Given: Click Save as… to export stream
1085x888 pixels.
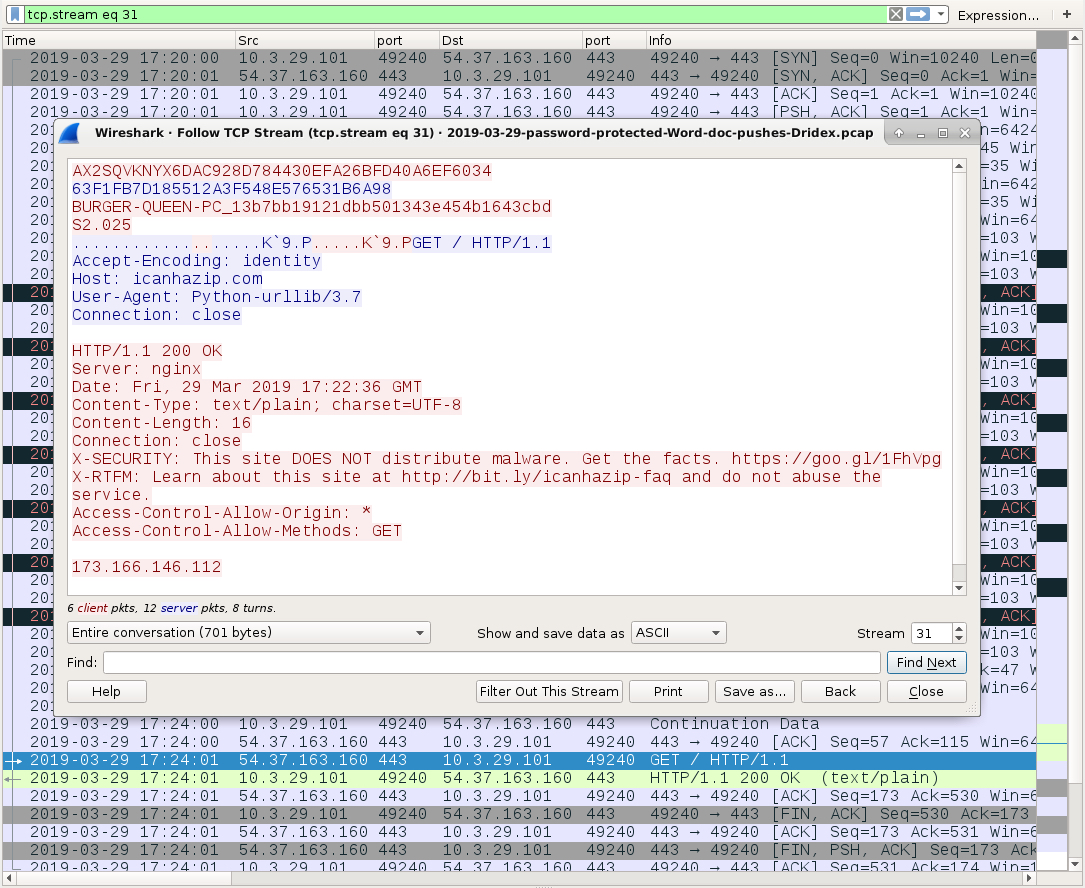Looking at the screenshot, I should point(755,691).
